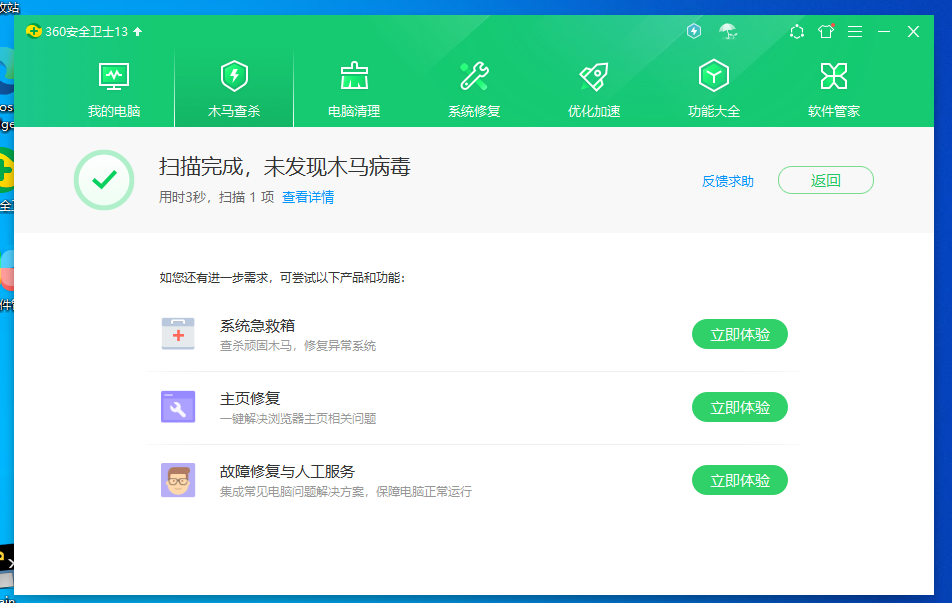Viewport: 952px width, 603px height.
Task: Select the 木马查杀 shield icon
Action: 234,76
